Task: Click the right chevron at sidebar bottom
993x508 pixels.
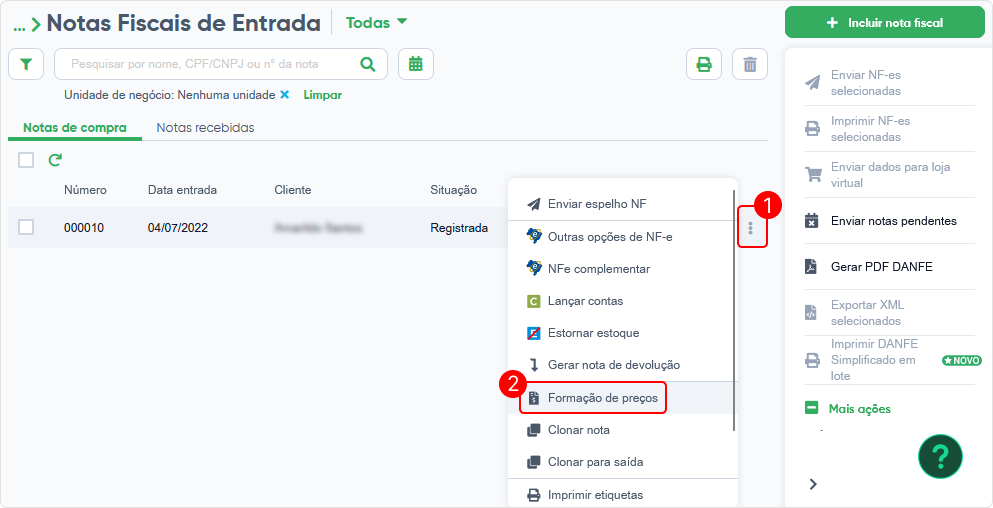Action: 813,484
